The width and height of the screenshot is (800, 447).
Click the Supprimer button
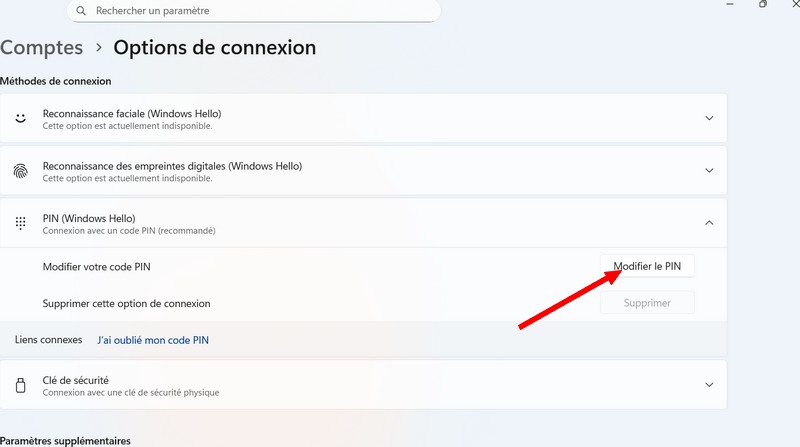coord(647,303)
